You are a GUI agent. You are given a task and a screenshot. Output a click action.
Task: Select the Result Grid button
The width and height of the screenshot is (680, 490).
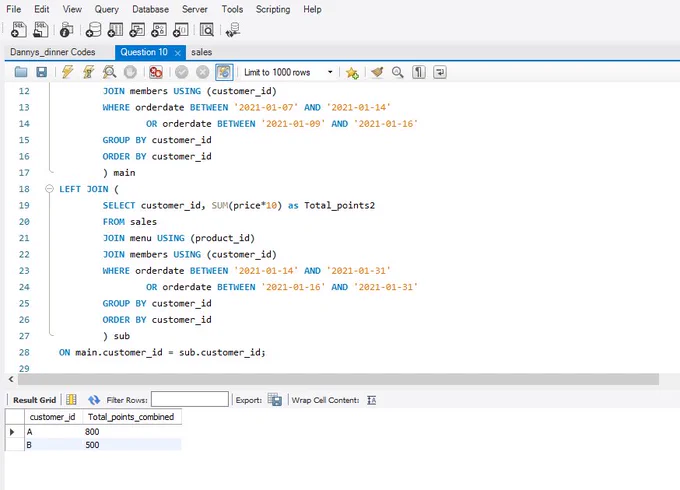click(34, 400)
